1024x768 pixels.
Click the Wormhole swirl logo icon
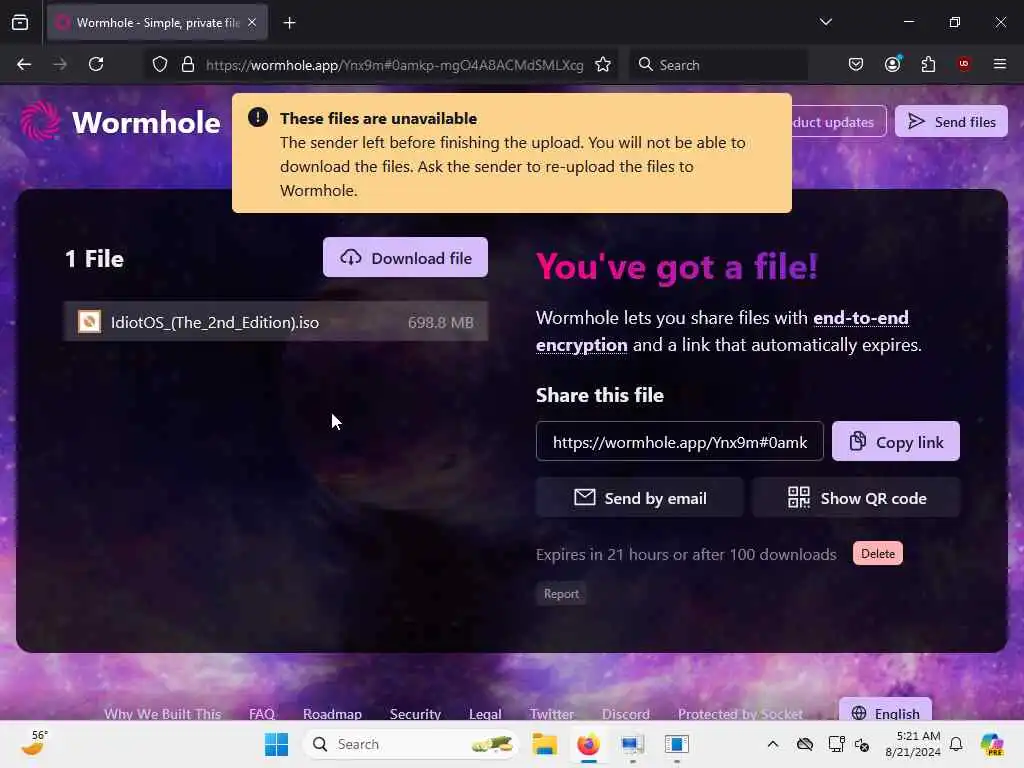click(40, 121)
